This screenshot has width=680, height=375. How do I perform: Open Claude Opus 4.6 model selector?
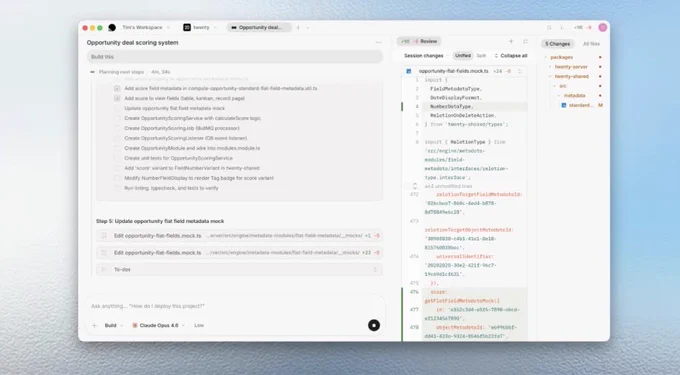159,325
